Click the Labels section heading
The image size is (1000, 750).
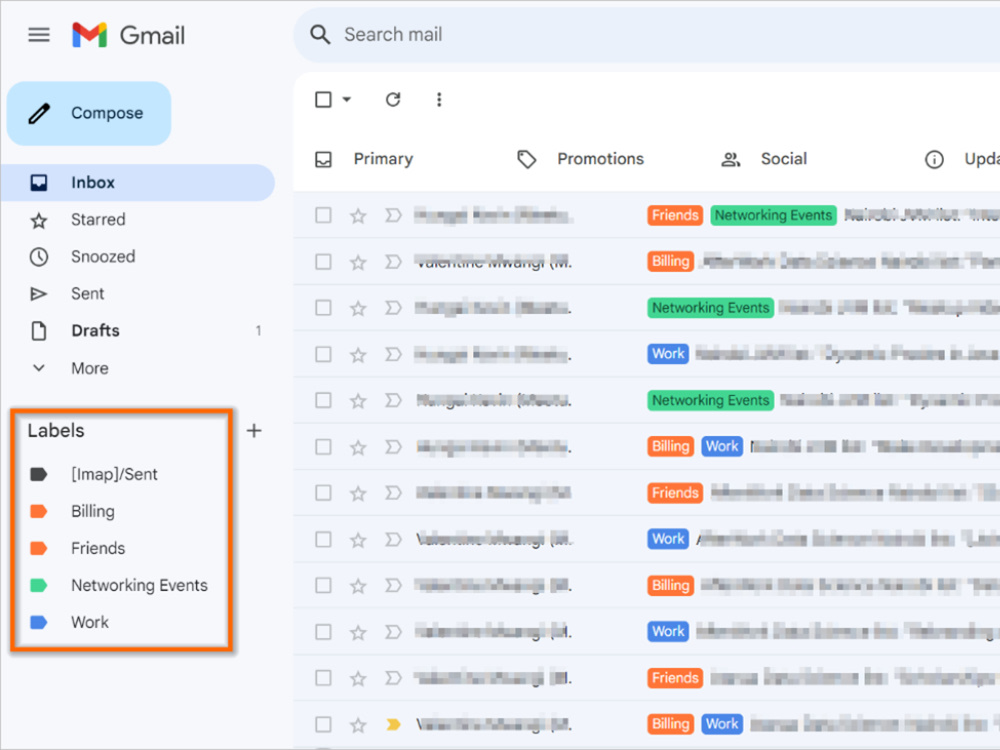(56, 430)
